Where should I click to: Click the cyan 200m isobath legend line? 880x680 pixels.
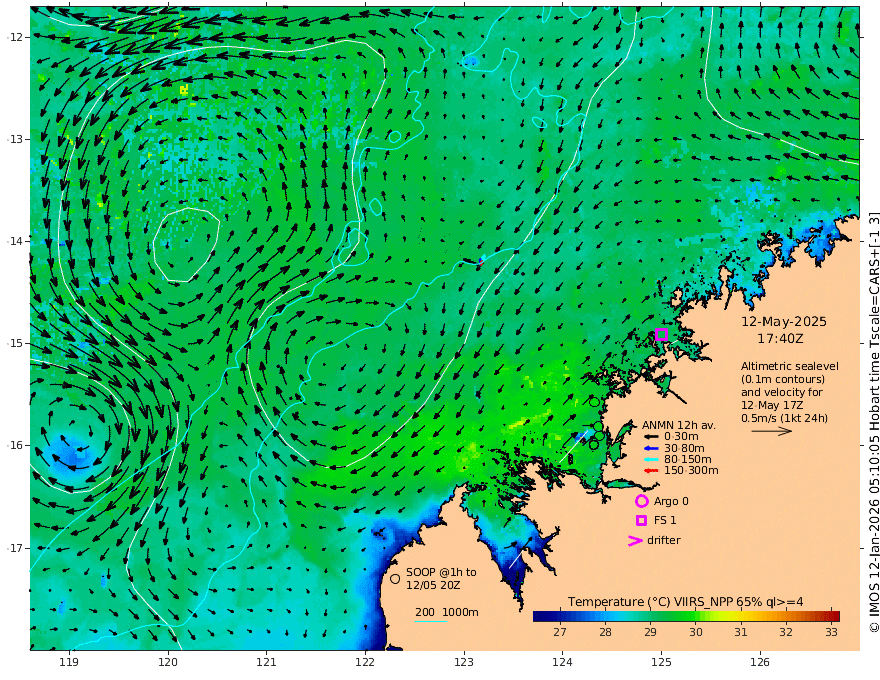pyautogui.click(x=431, y=621)
